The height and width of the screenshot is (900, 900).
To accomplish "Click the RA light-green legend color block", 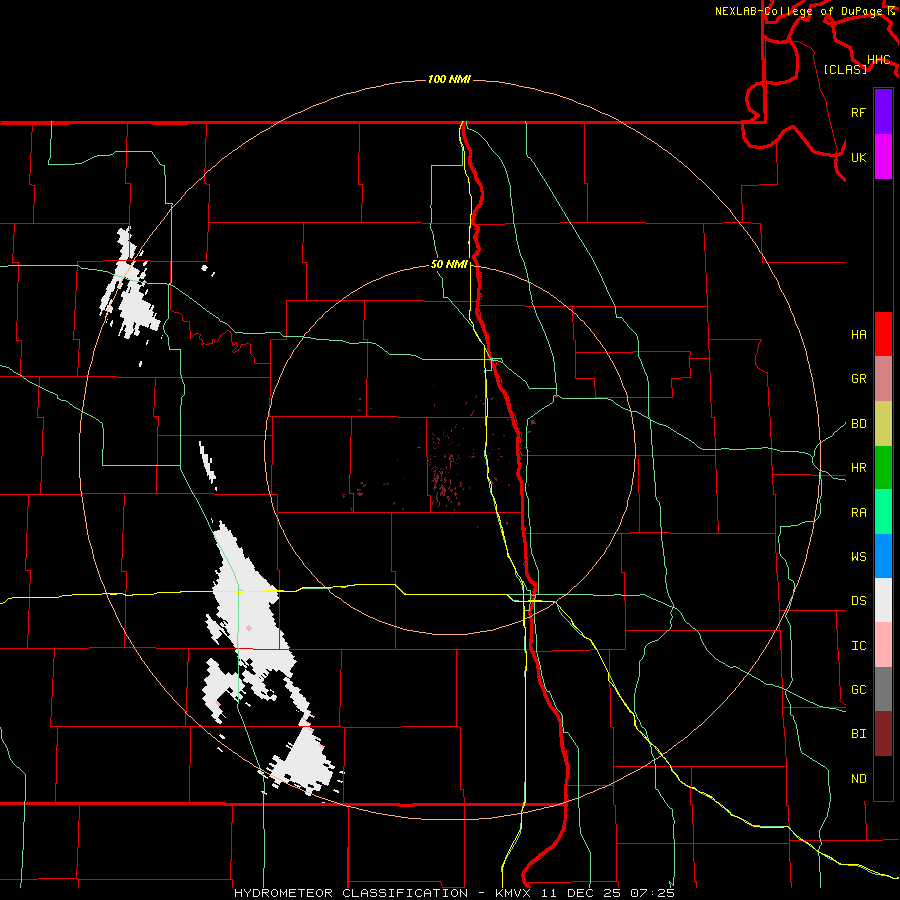I will (883, 512).
